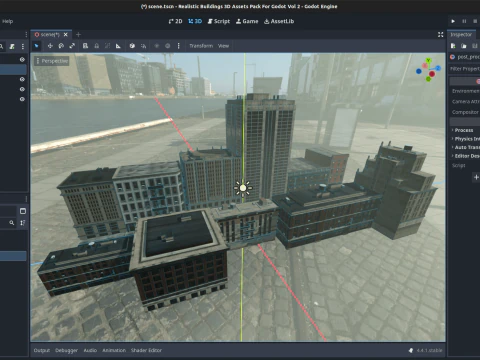Open the Debugger bottom panel

pos(66,350)
